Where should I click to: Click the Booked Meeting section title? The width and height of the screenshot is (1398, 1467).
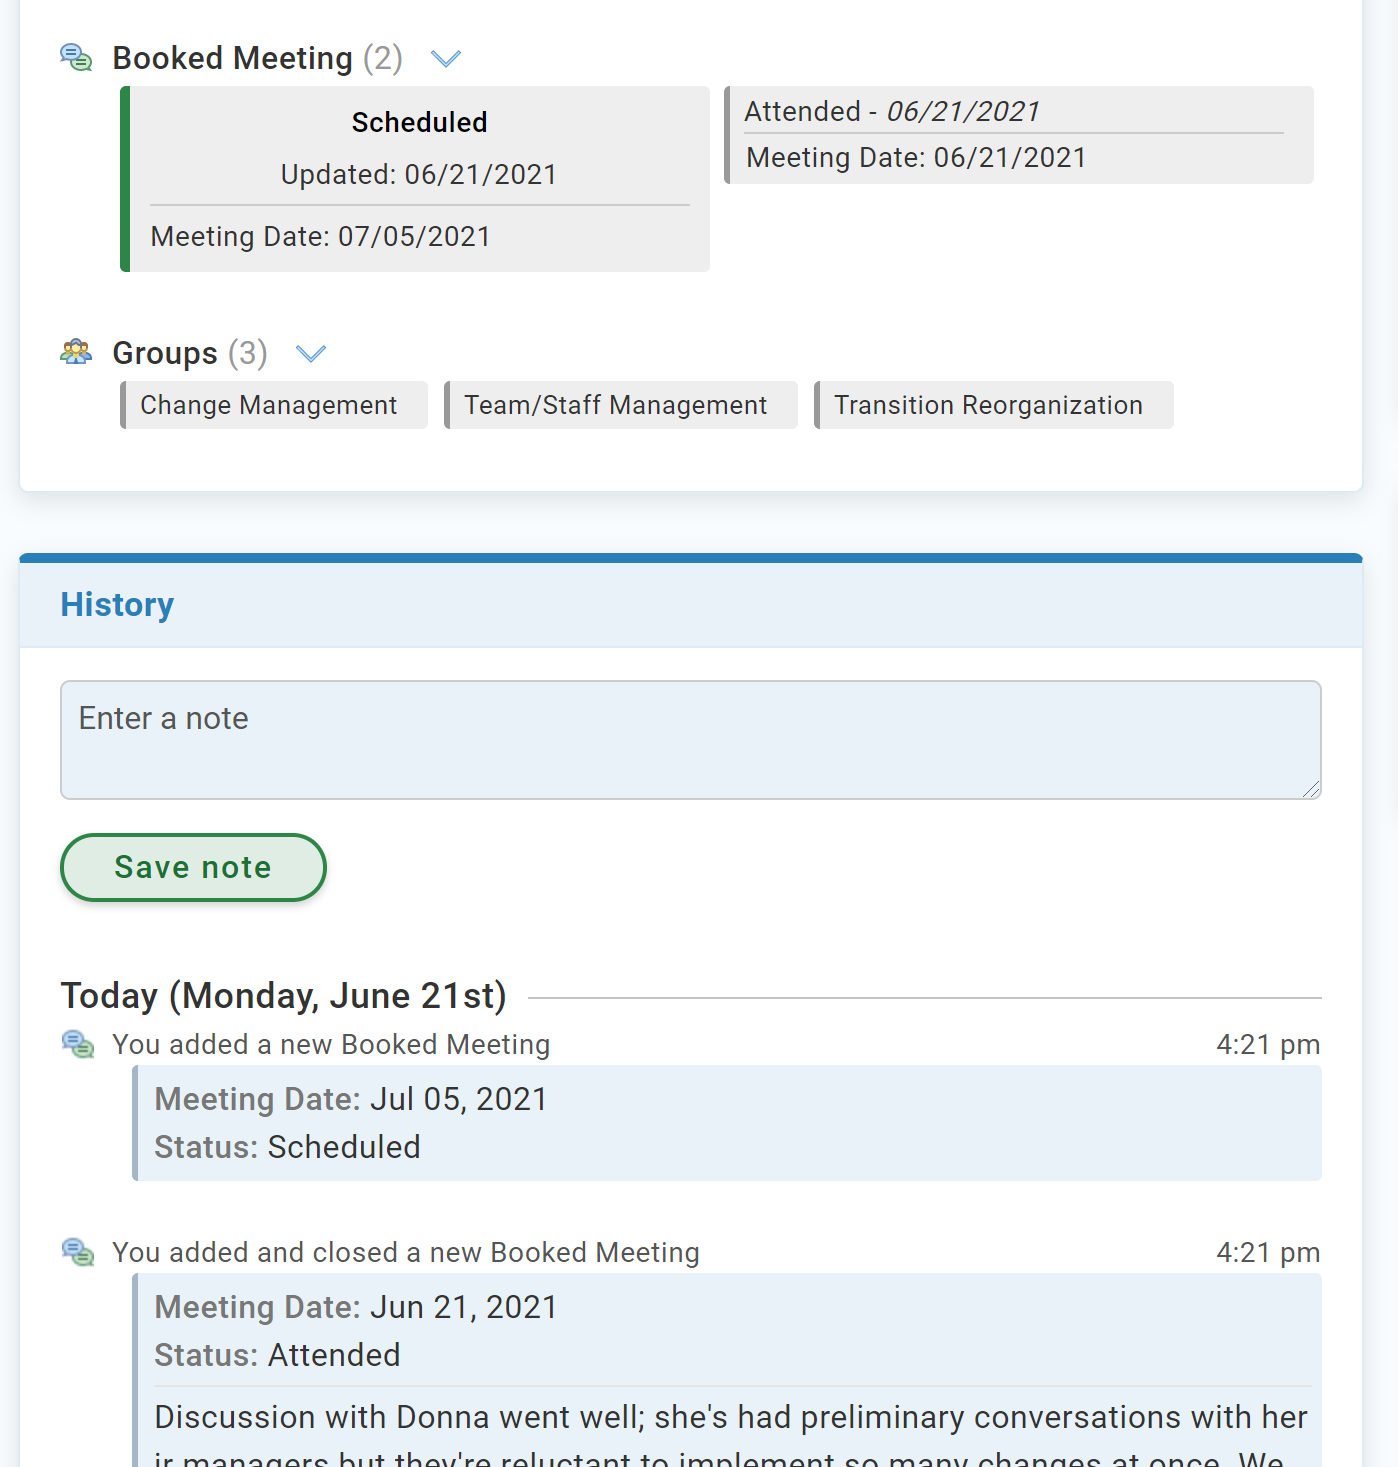(x=232, y=58)
